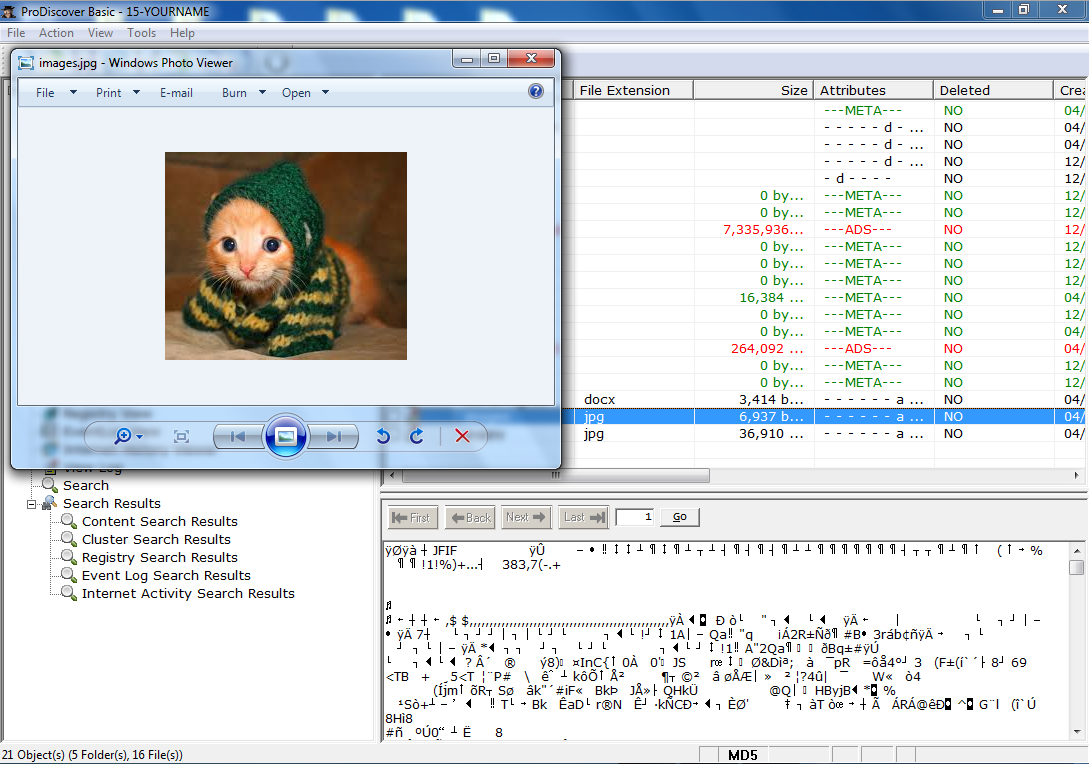Rotate the image counterclockwise
The height and width of the screenshot is (764, 1089).
click(x=383, y=436)
